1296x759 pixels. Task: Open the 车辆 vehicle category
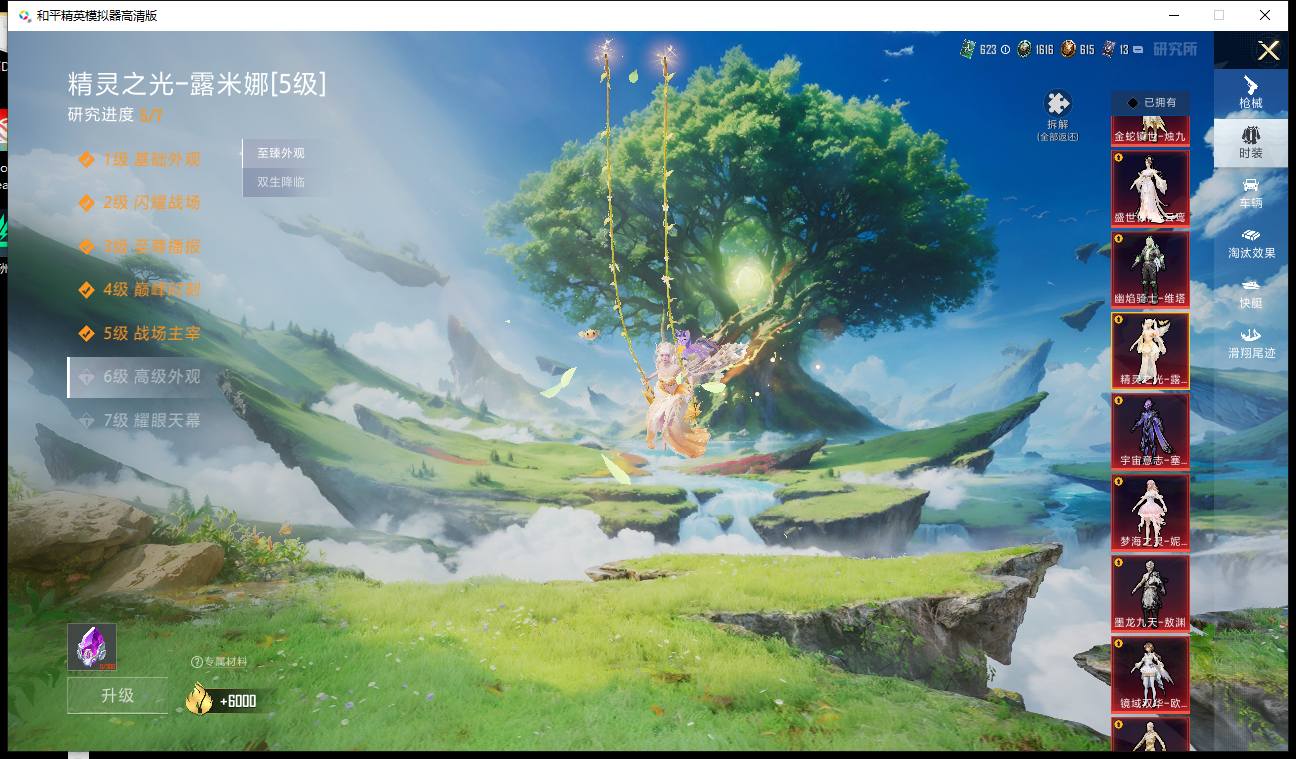(x=1250, y=192)
